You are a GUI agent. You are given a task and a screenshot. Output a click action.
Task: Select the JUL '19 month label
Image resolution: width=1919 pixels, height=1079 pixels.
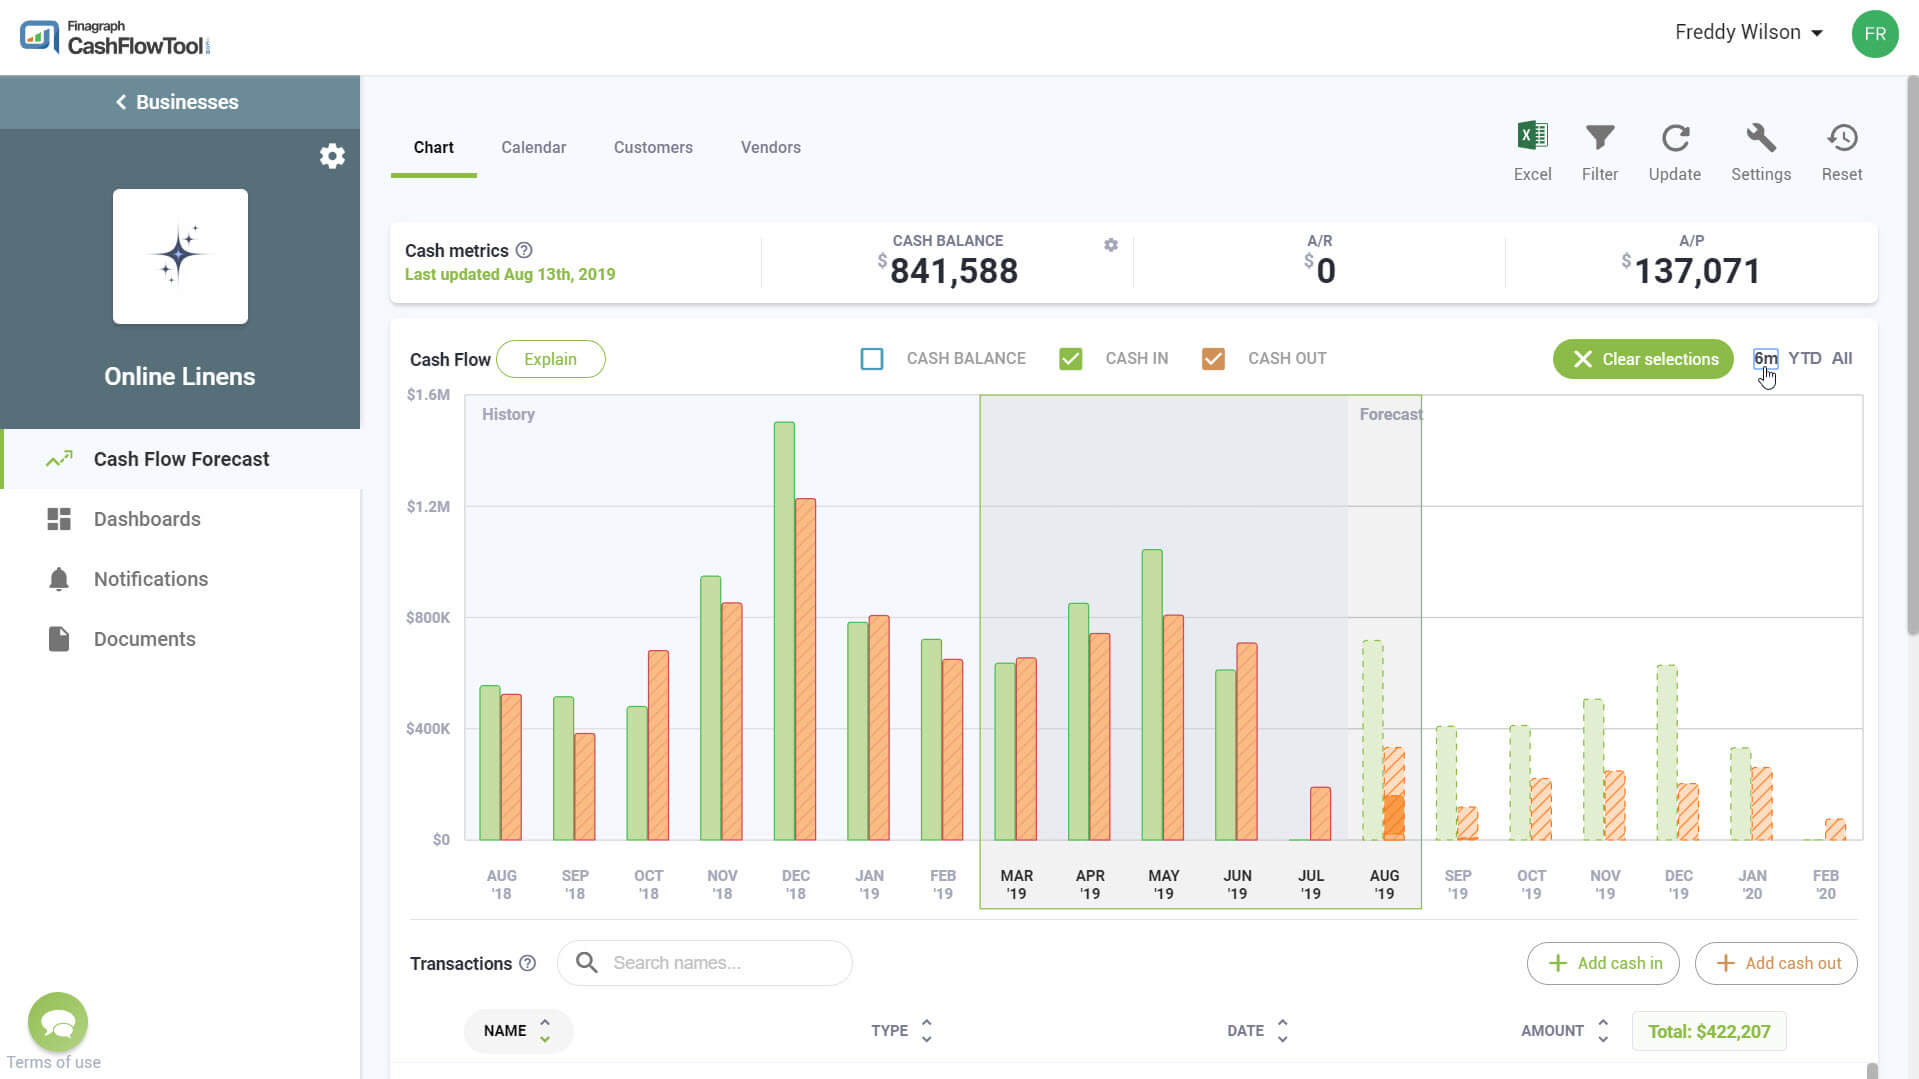click(x=1311, y=884)
